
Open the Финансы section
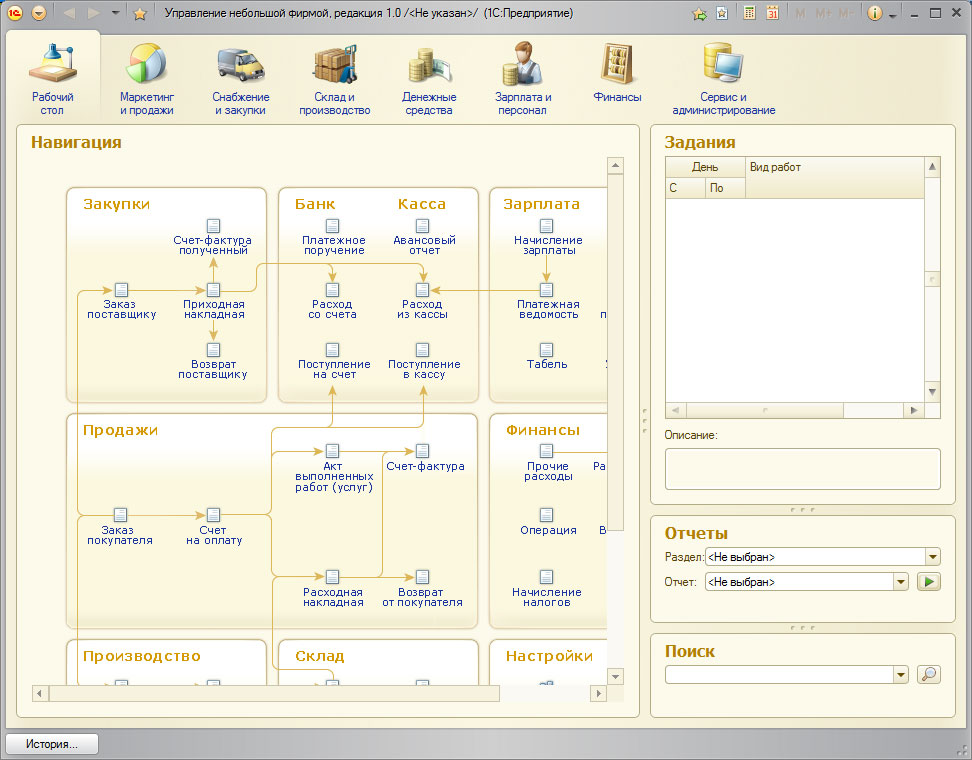coord(617,78)
